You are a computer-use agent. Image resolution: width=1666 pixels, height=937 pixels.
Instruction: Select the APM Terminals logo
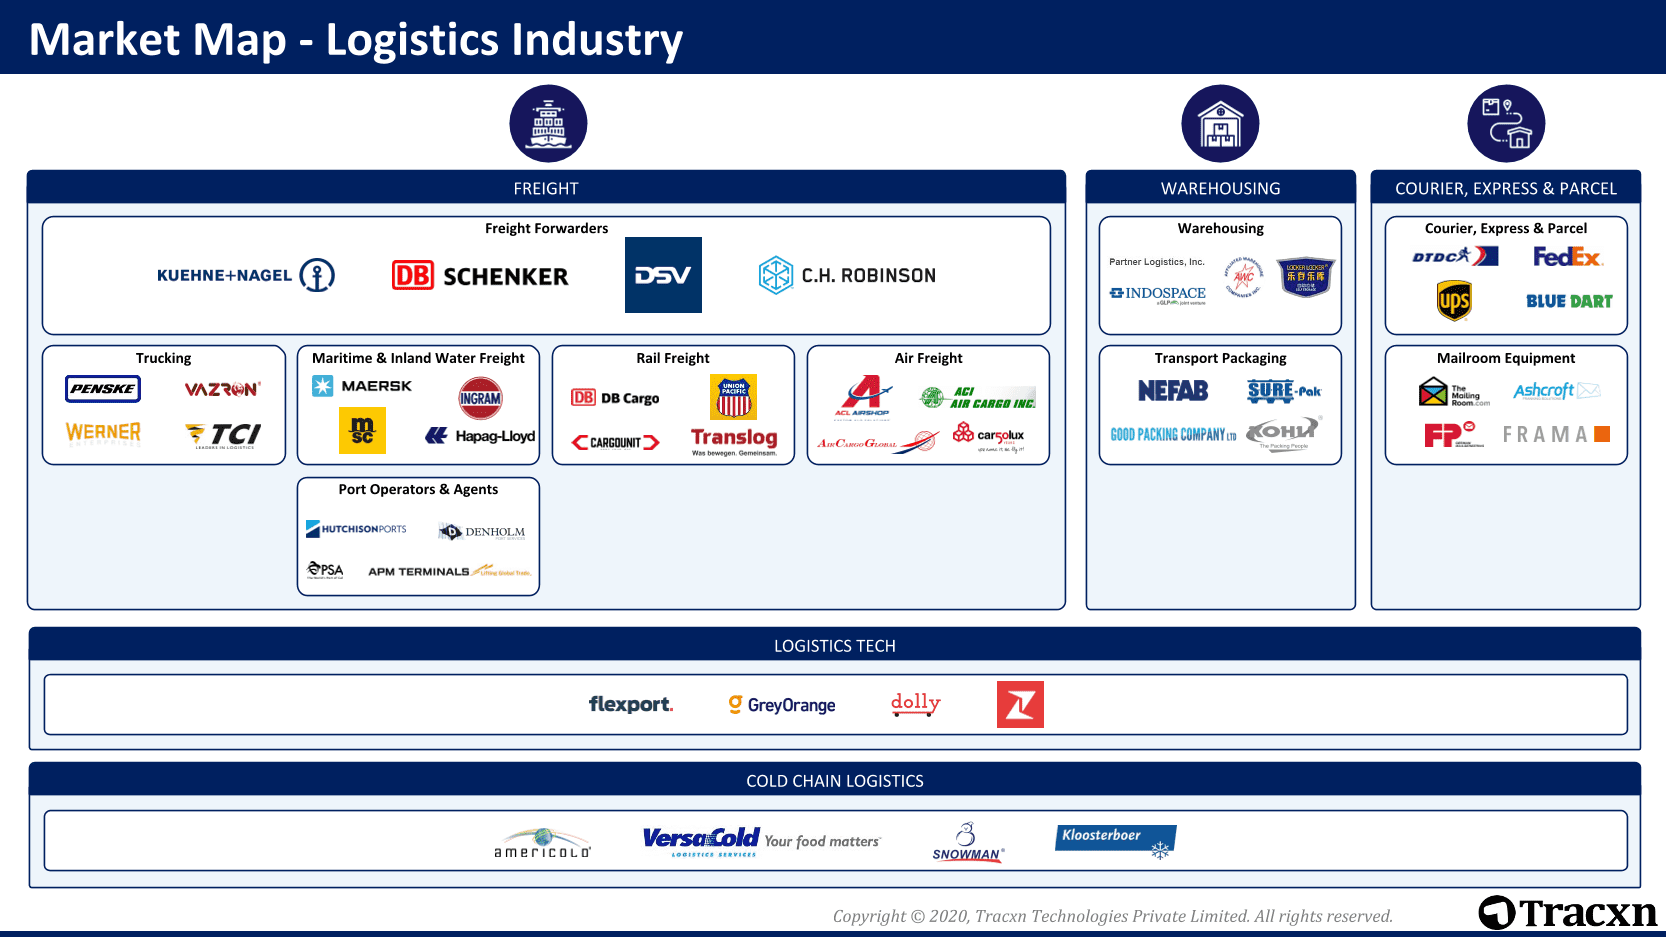[449, 571]
